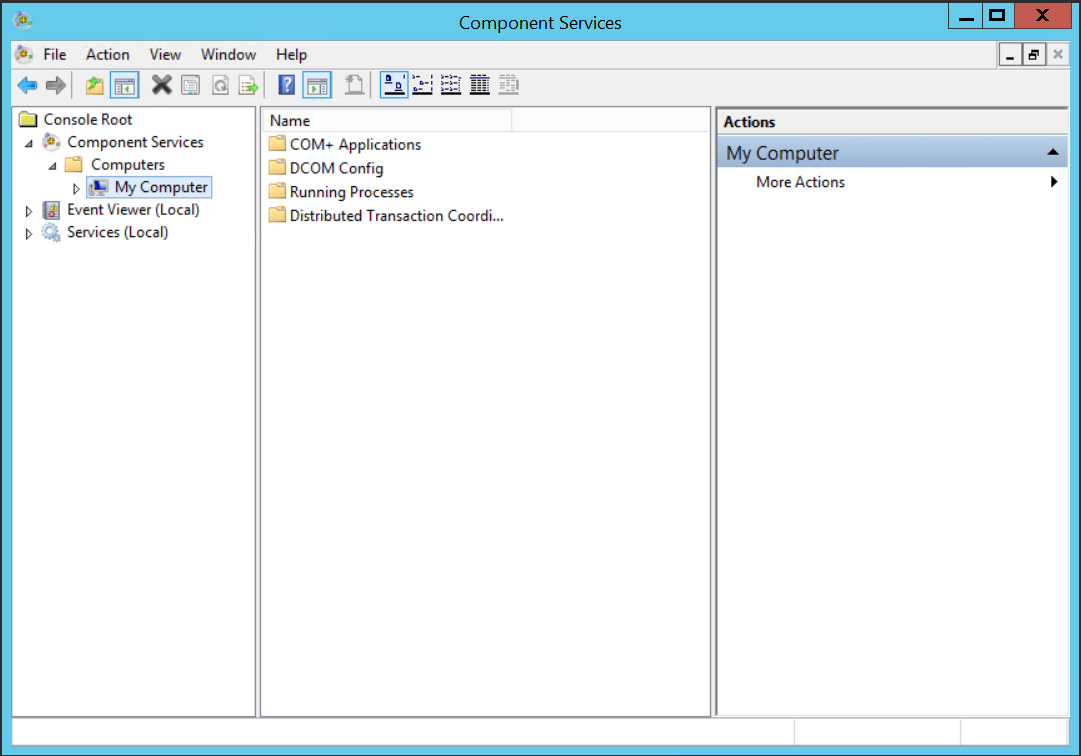
Task: Select Running Processes folder in list
Action: point(351,192)
